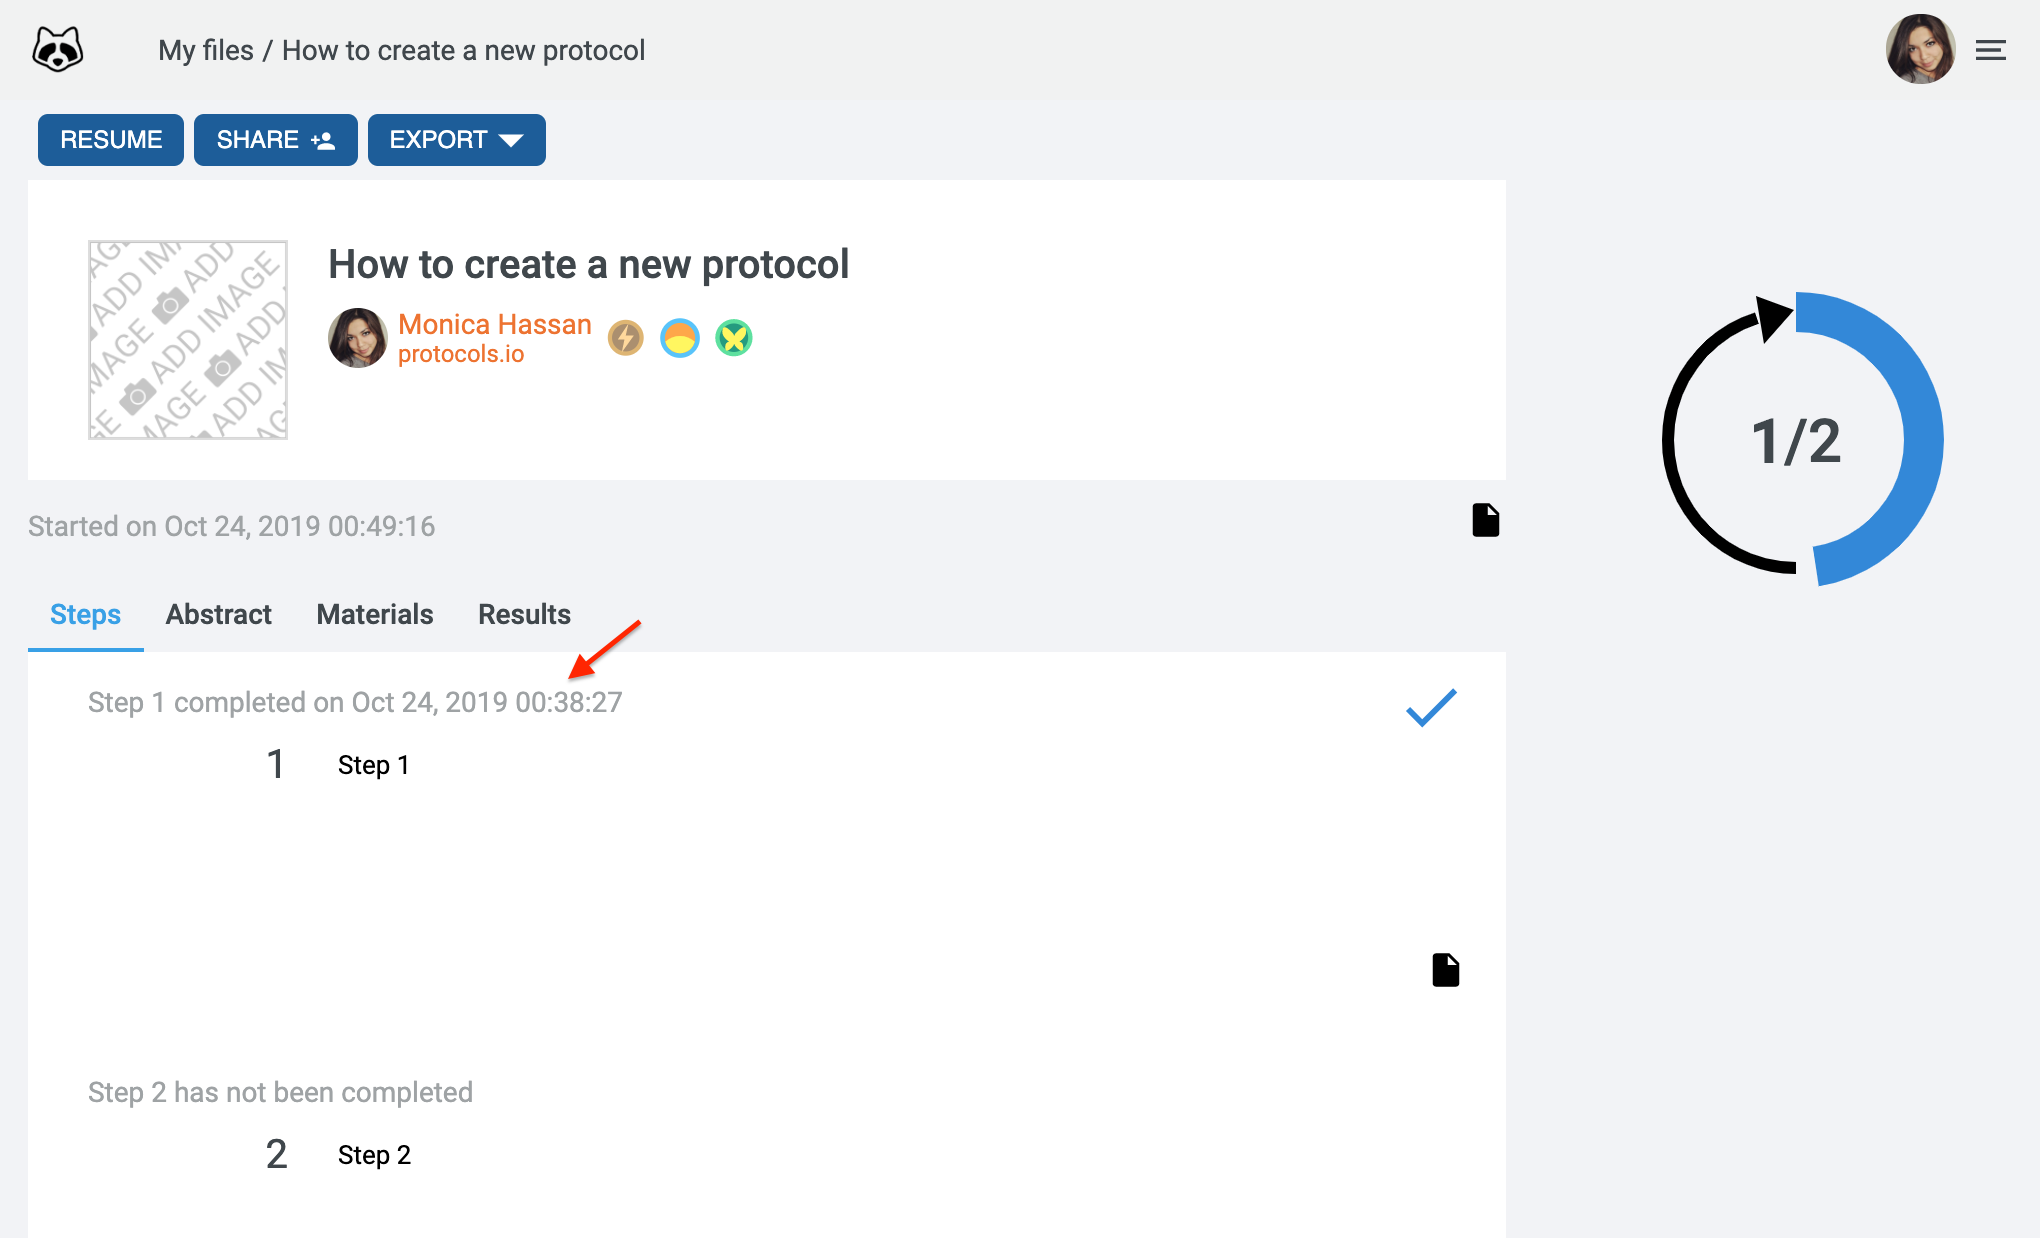Click the share person icon in SHARE button

323,140
